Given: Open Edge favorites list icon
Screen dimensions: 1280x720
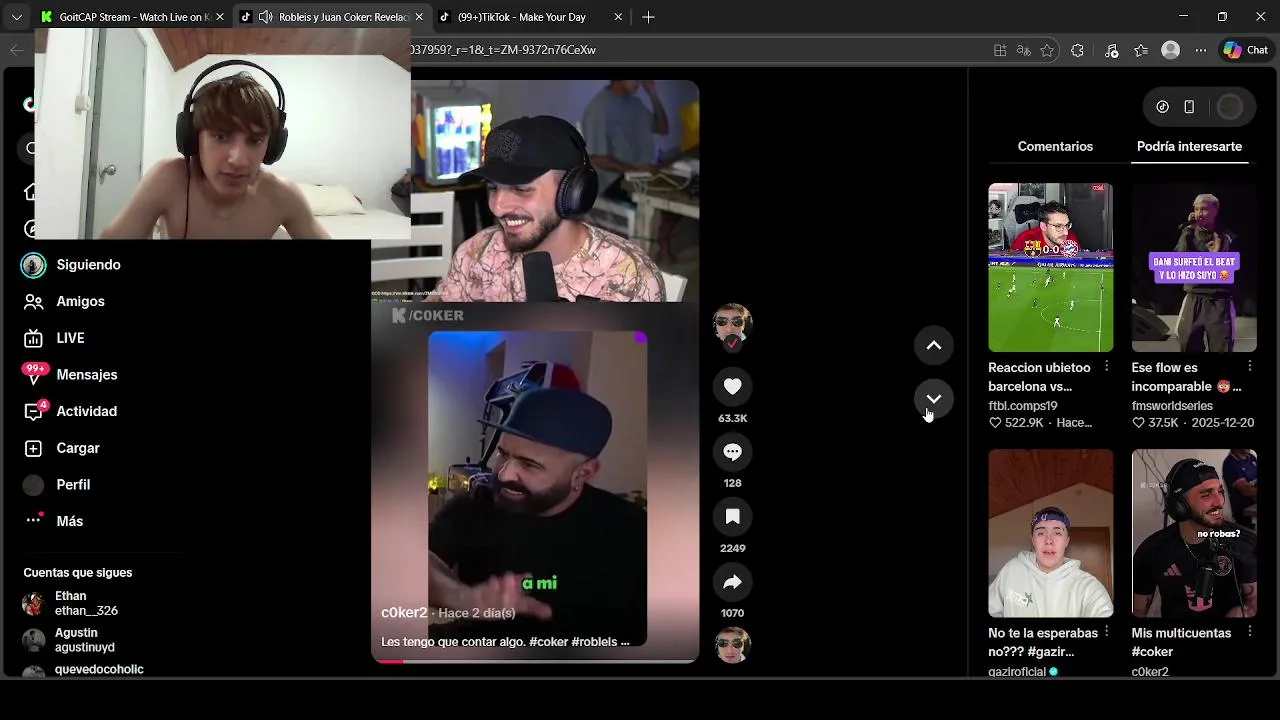Looking at the screenshot, I should click(x=1141, y=50).
